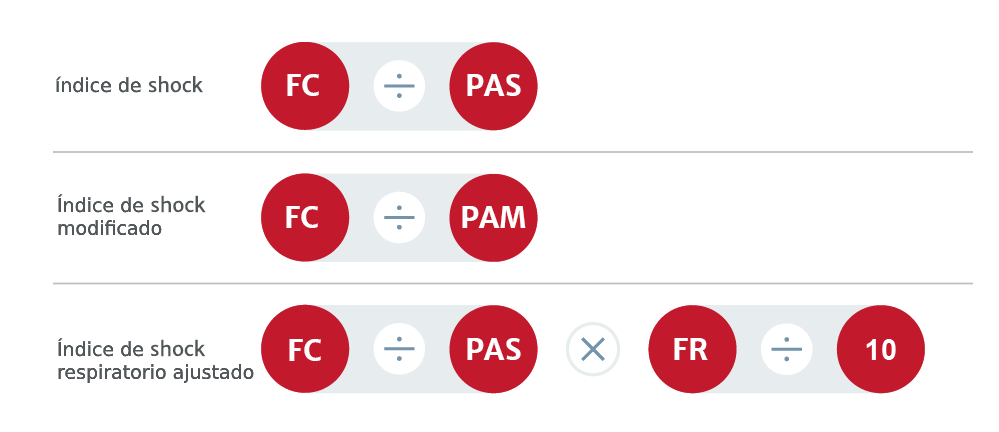
Task: Select the red PAM circle
Action: click(494, 217)
